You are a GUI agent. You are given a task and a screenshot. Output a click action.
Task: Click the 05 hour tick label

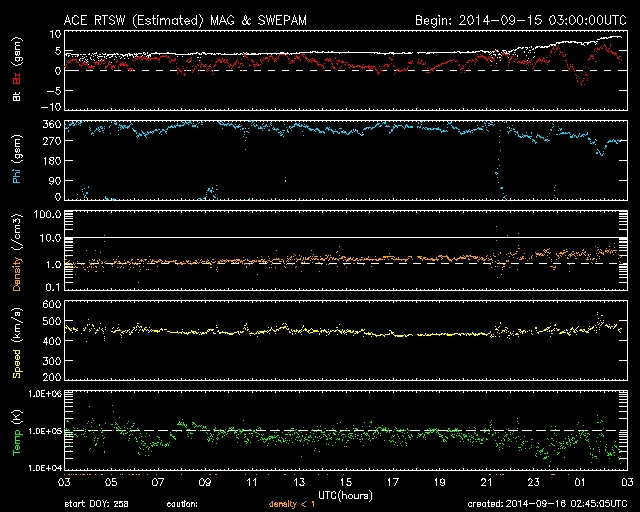click(x=110, y=482)
